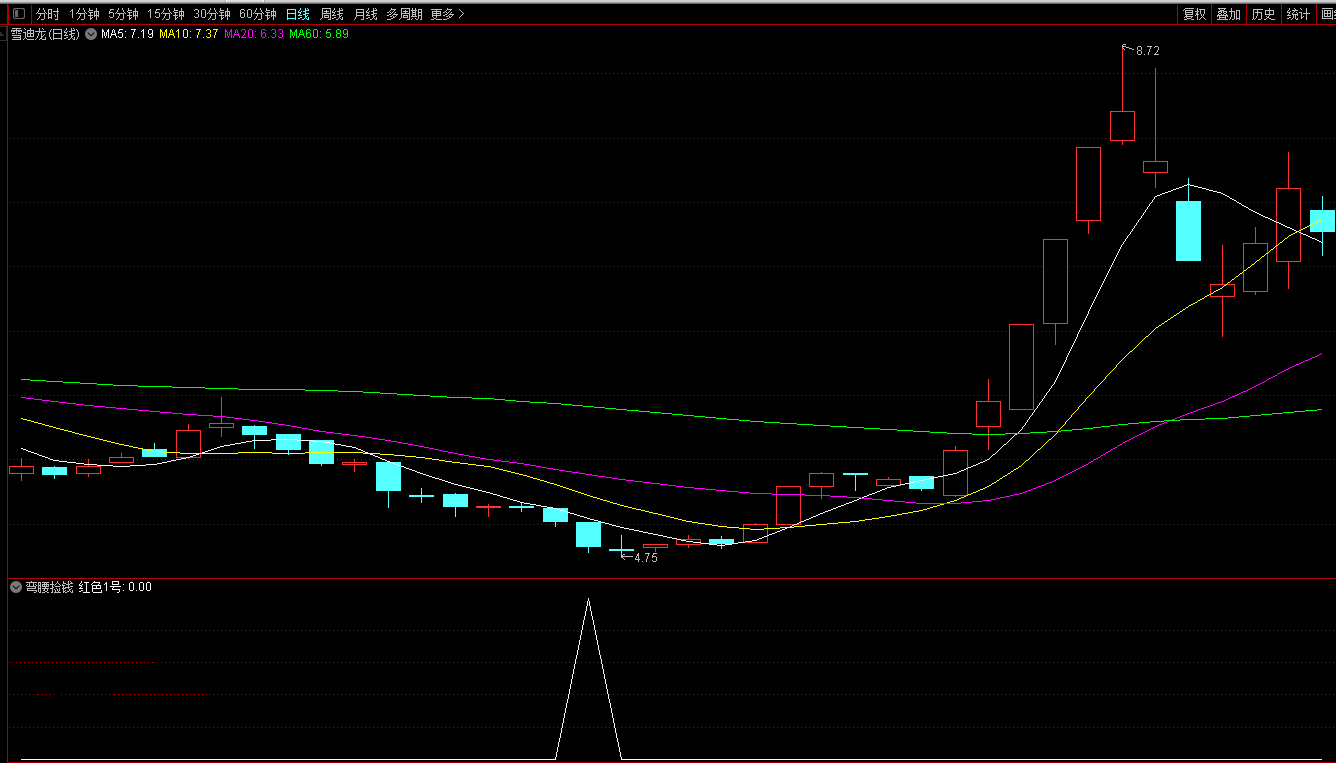The image size is (1336, 763).
Task: Click the MA5: 7.19 label
Action: tap(126, 34)
